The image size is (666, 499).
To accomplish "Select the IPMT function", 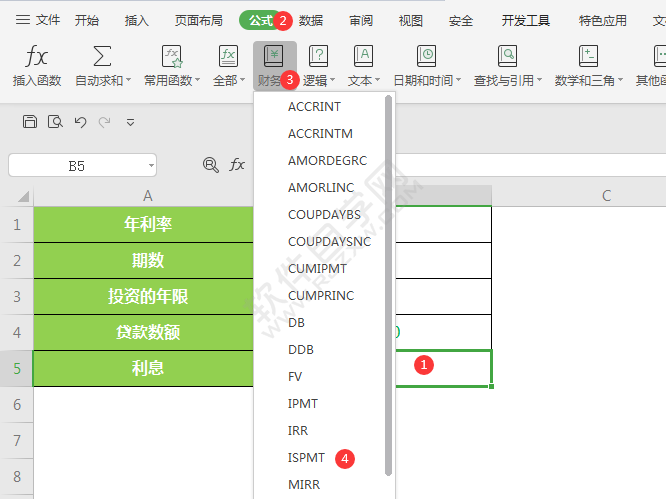I will point(303,403).
